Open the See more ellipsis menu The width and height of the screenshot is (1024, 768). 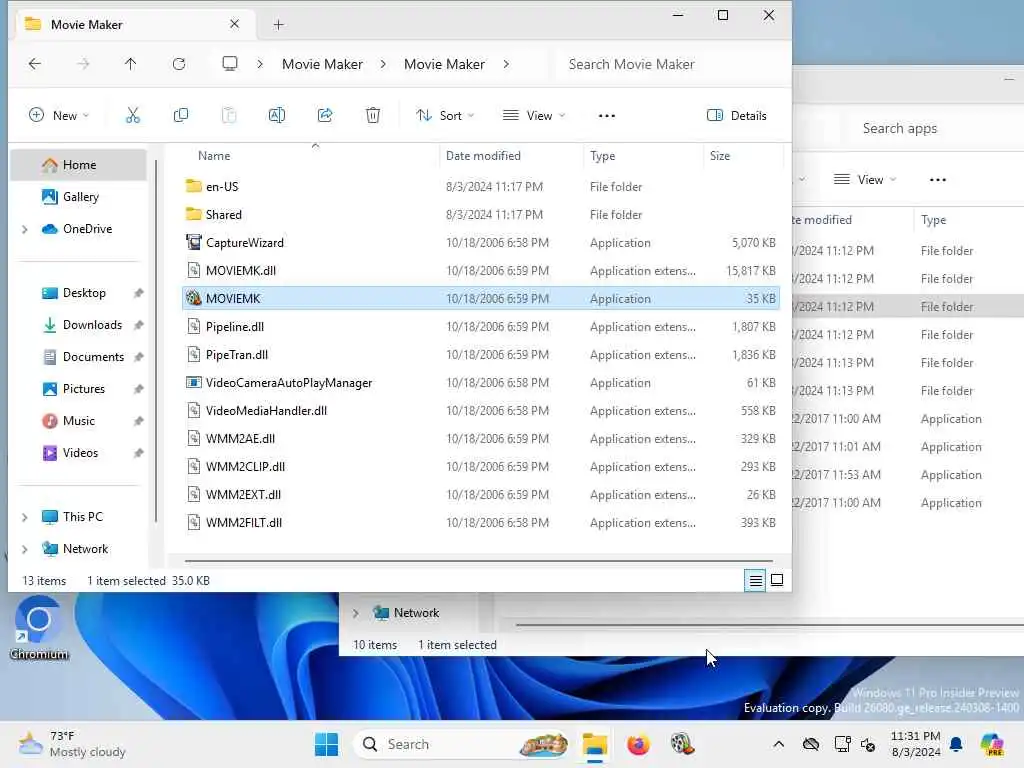coord(607,116)
